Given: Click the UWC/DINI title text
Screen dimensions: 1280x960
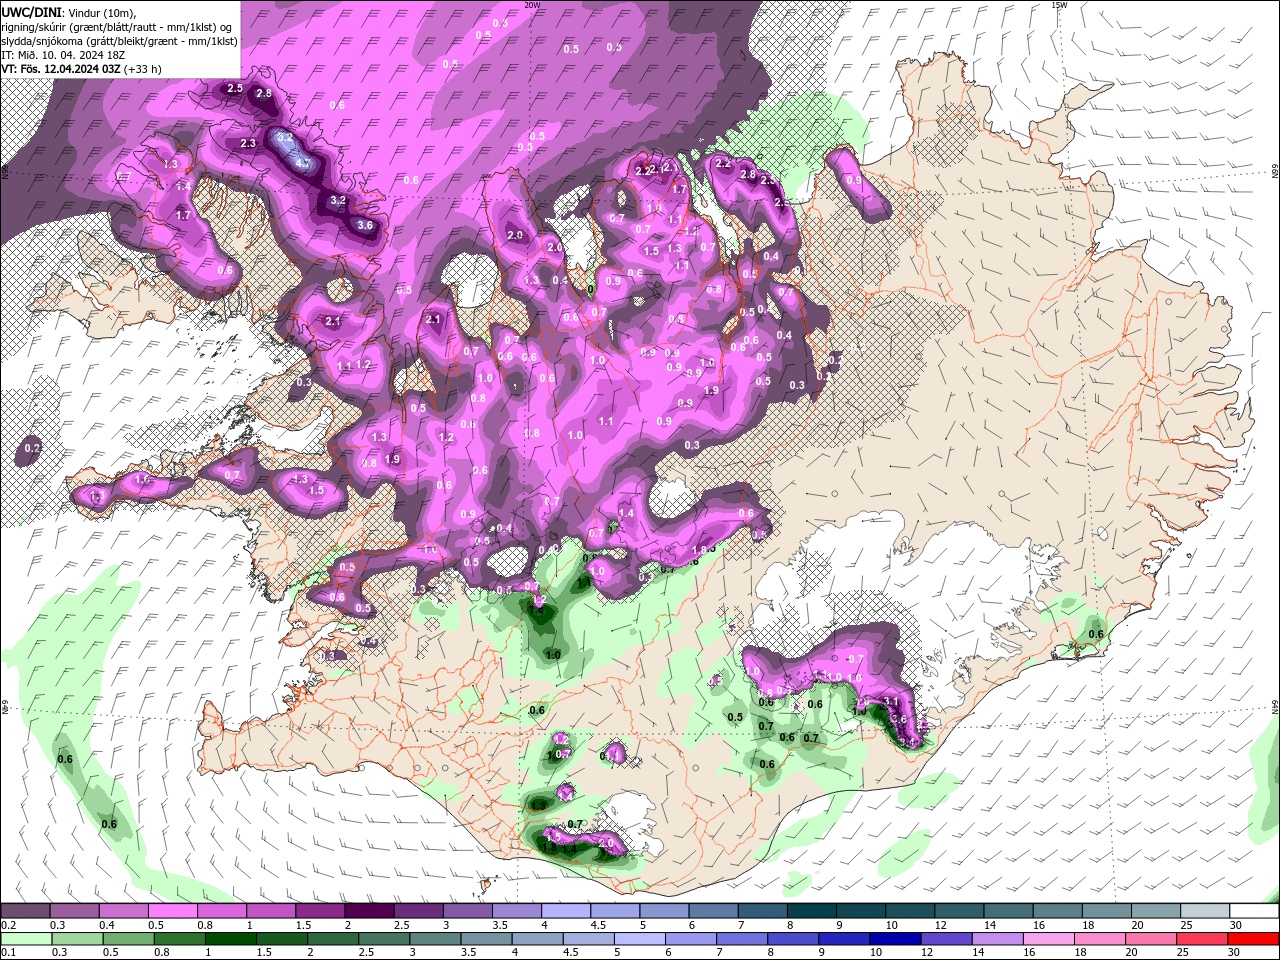Looking at the screenshot, I should point(31,11).
